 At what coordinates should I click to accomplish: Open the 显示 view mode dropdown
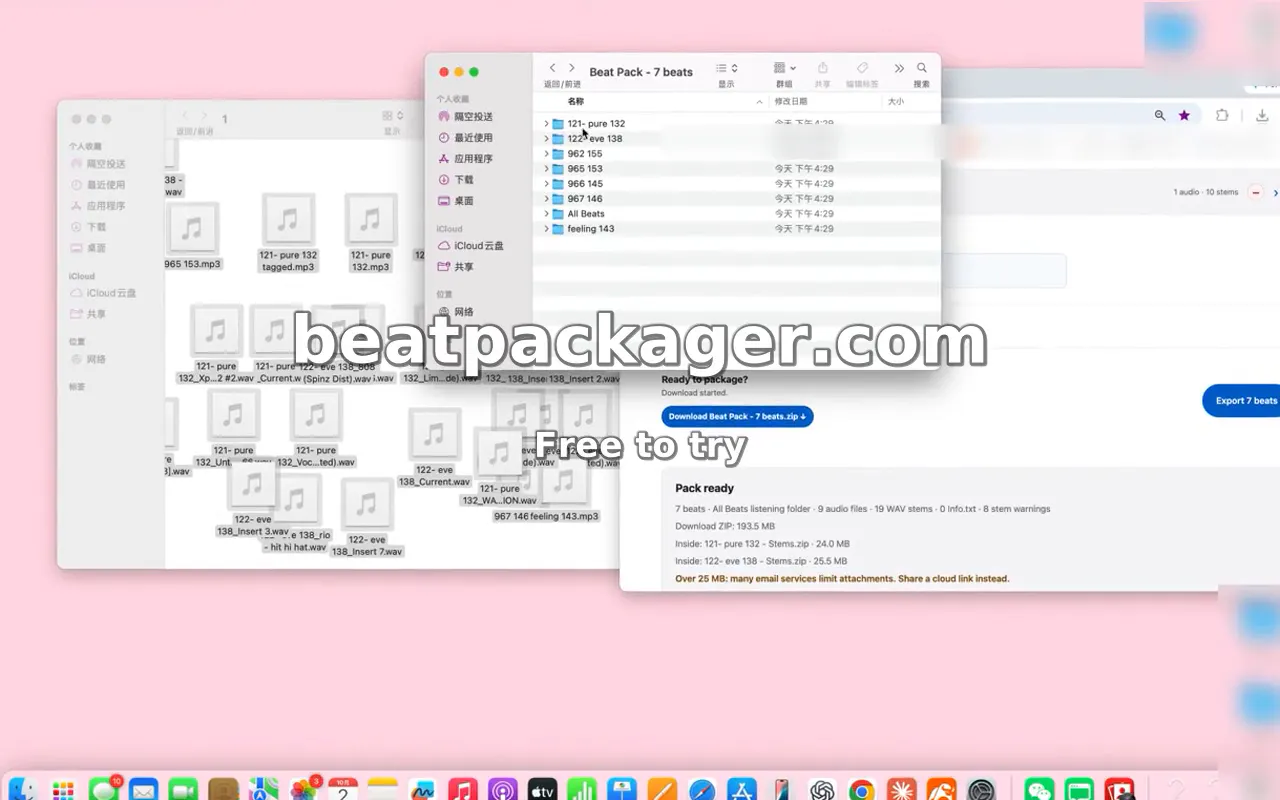727,68
